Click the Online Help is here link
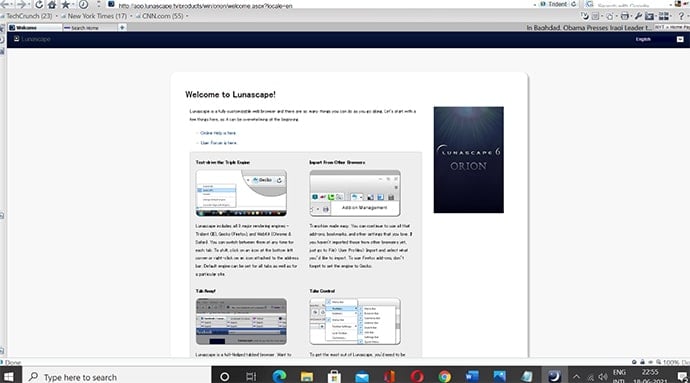The height and width of the screenshot is (383, 690). pyautogui.click(x=218, y=133)
